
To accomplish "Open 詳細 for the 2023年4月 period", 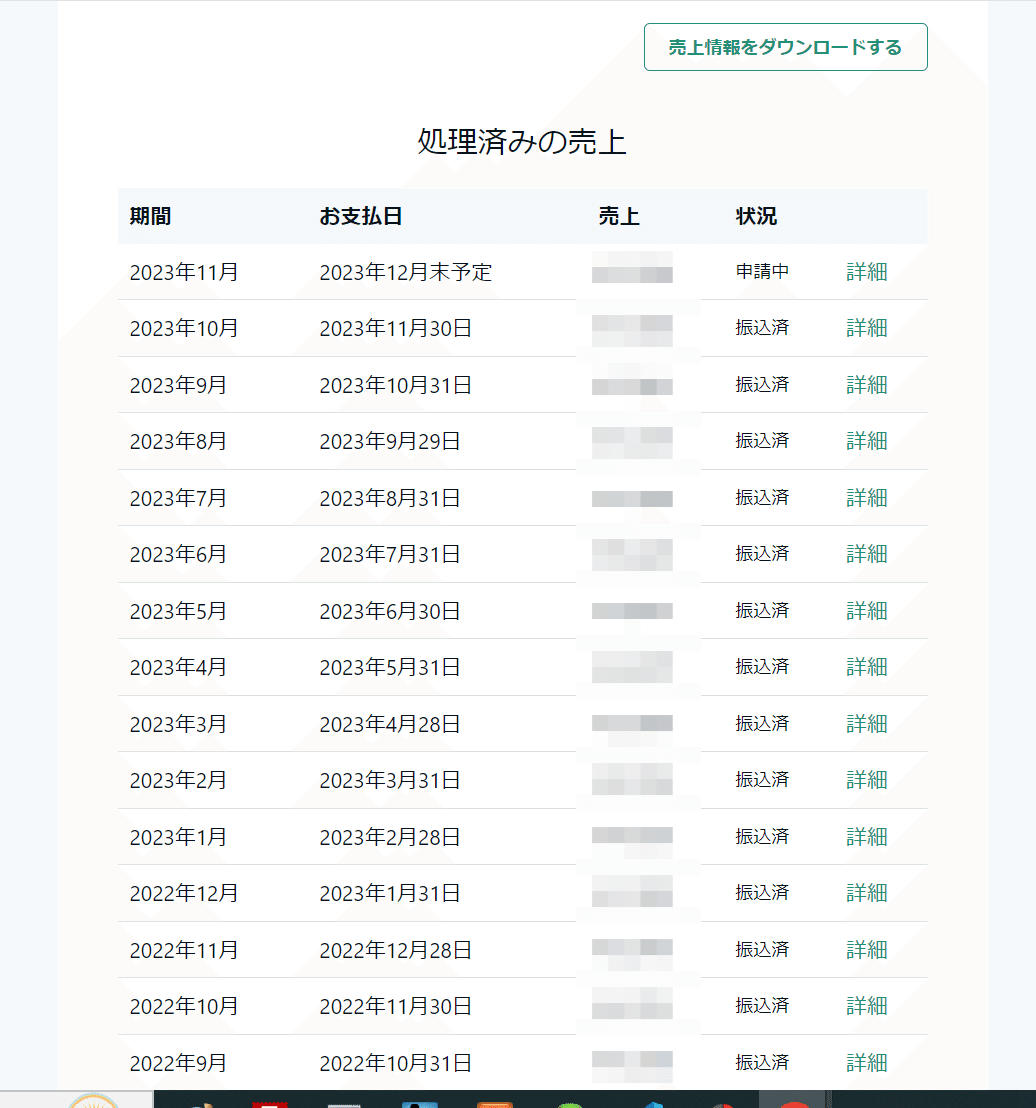I will pyautogui.click(x=866, y=667).
